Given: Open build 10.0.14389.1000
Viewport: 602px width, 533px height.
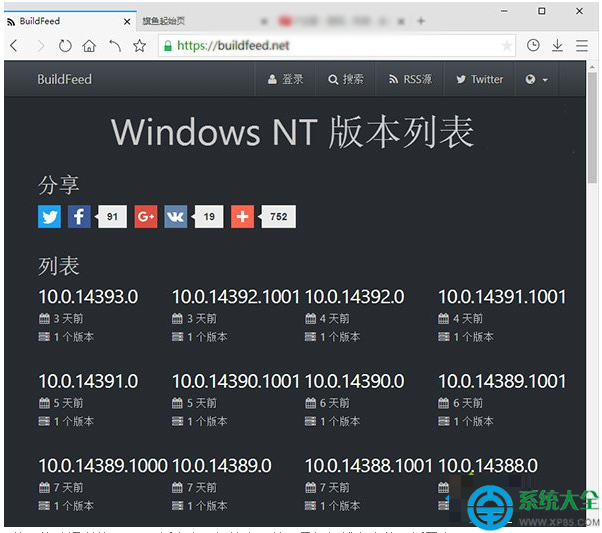Looking at the screenshot, I should pos(103,466).
